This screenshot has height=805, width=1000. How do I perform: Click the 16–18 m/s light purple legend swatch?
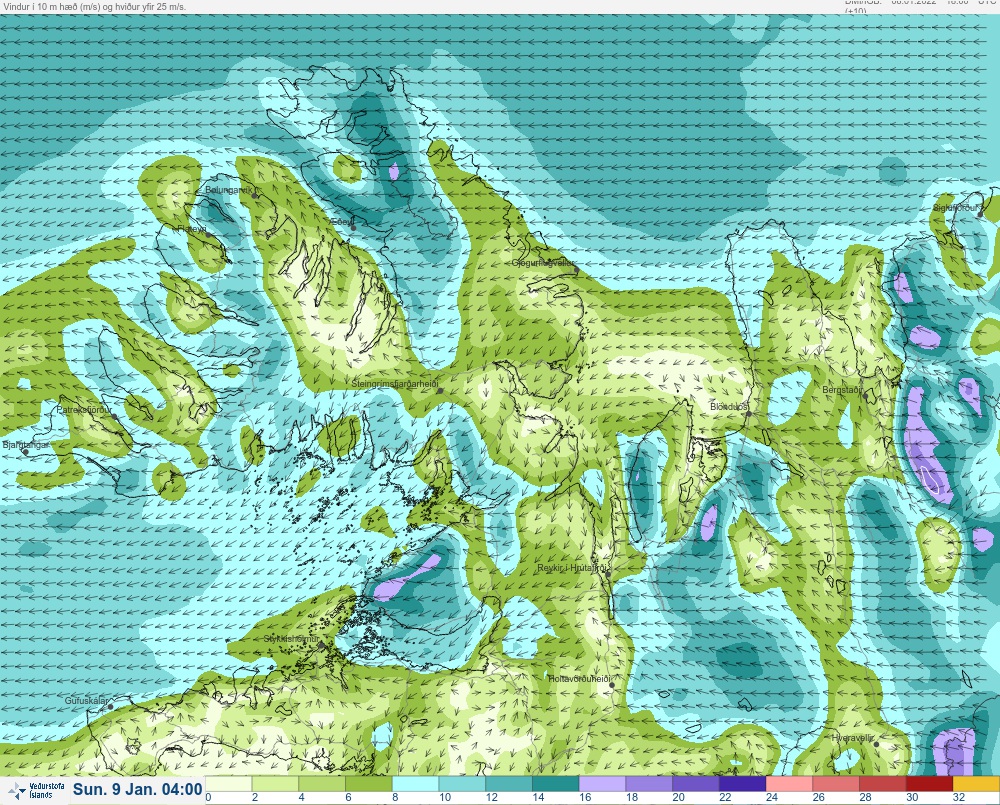[602, 783]
